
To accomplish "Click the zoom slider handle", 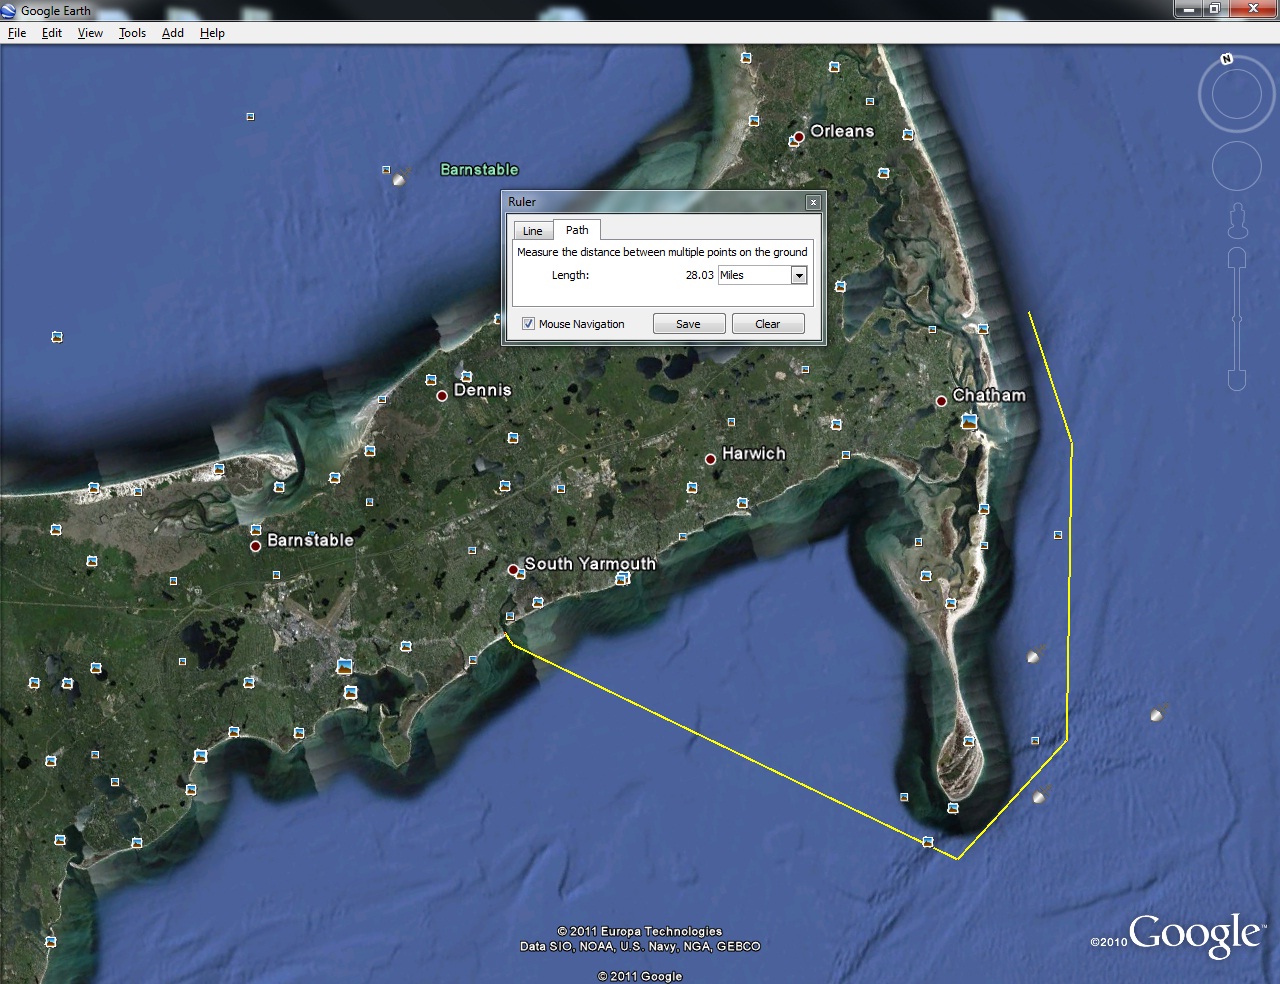I will coord(1237,319).
